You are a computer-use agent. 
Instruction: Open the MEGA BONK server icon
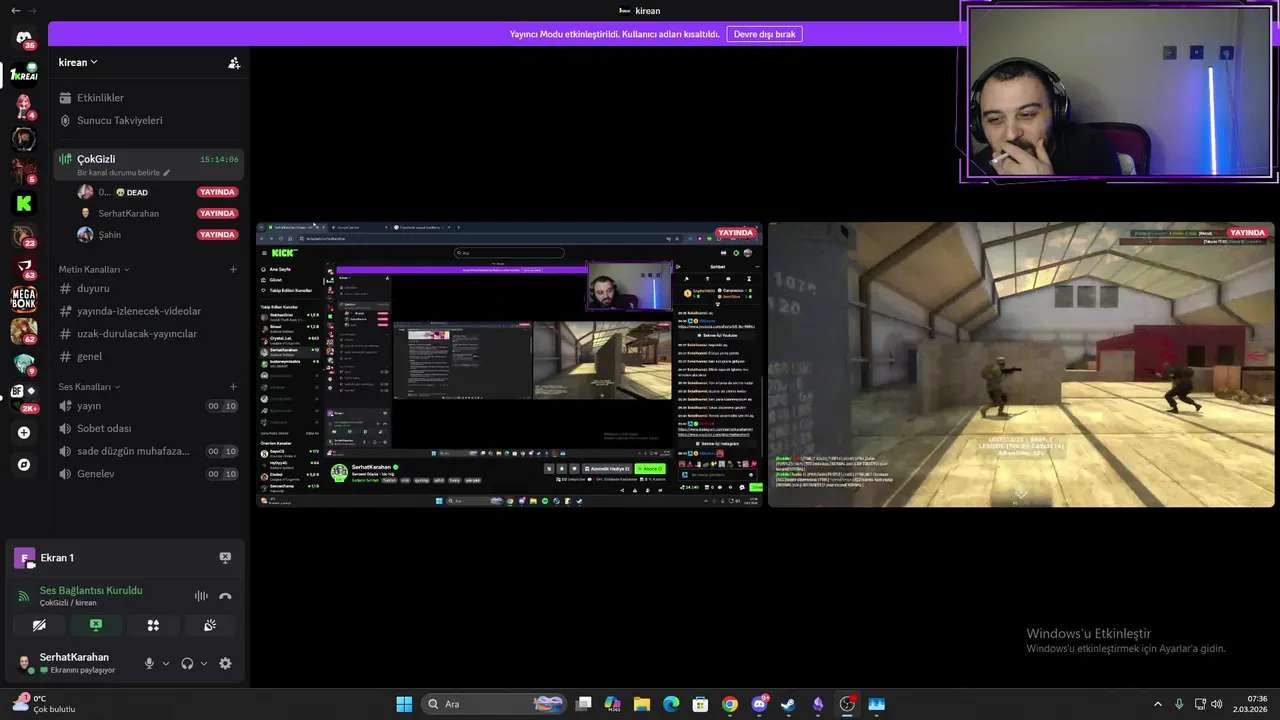pyautogui.click(x=24, y=298)
